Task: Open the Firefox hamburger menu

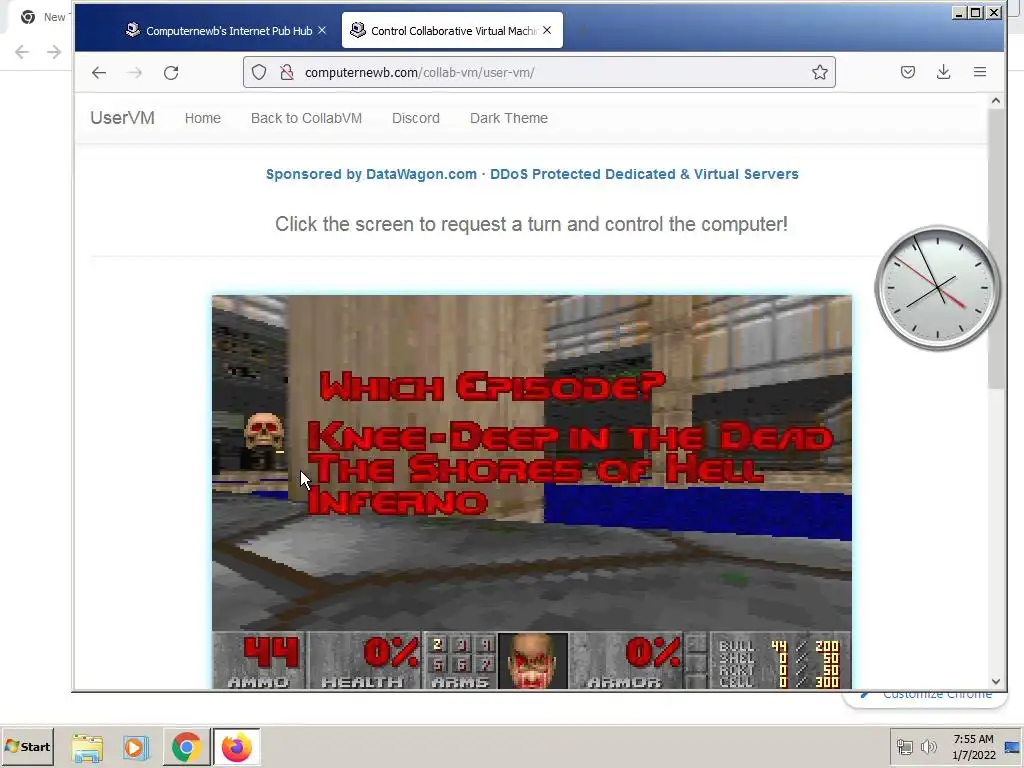Action: (980, 72)
